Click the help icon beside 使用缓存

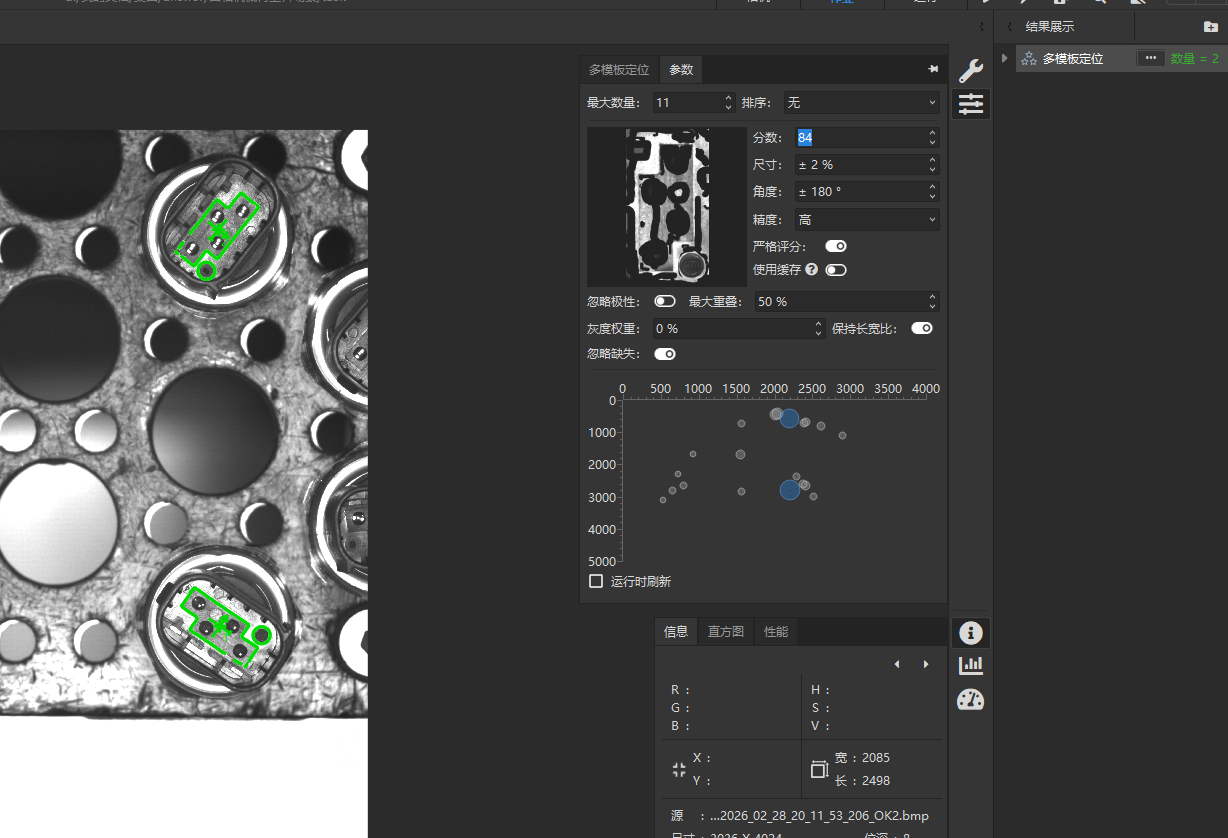click(x=811, y=270)
